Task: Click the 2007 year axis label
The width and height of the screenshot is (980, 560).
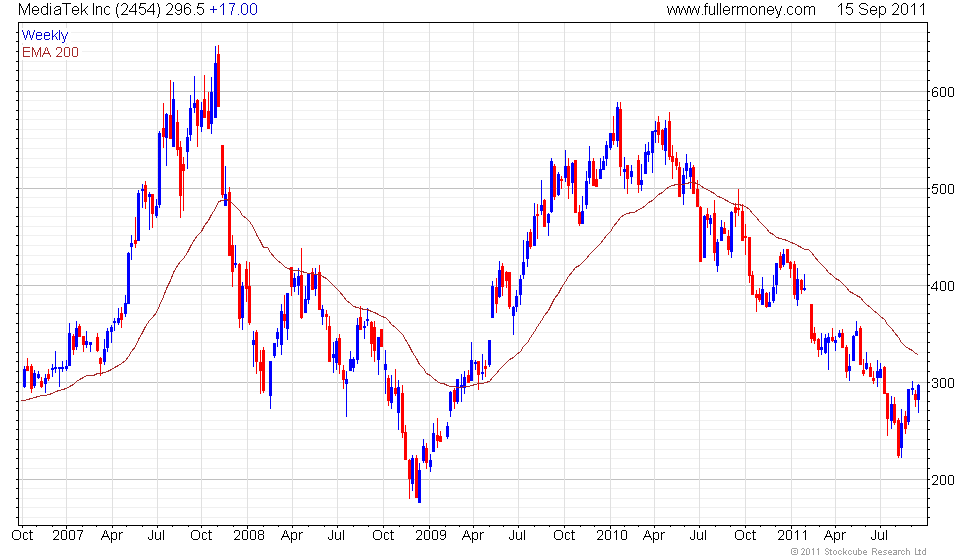Action: tap(68, 536)
